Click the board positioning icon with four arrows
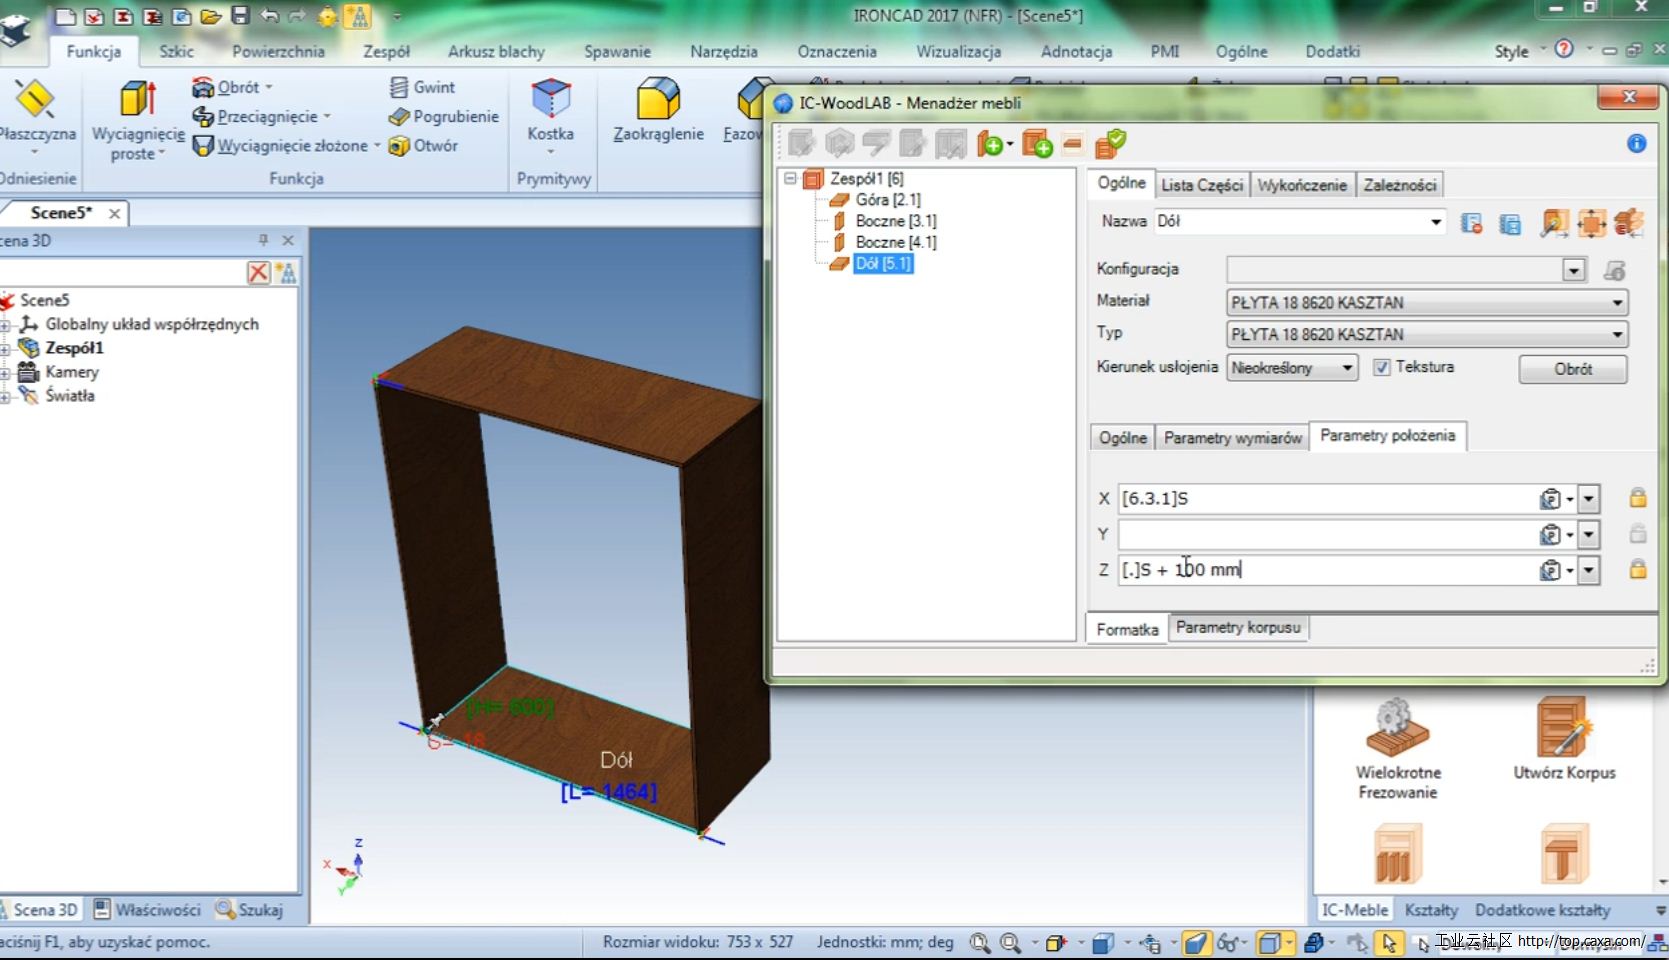The width and height of the screenshot is (1669, 960). click(x=1591, y=222)
